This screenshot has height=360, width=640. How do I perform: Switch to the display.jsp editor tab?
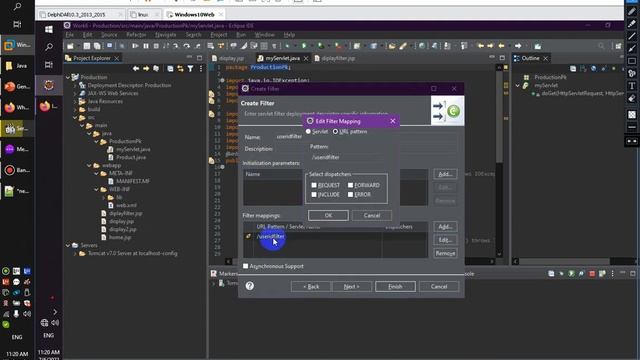coord(231,58)
